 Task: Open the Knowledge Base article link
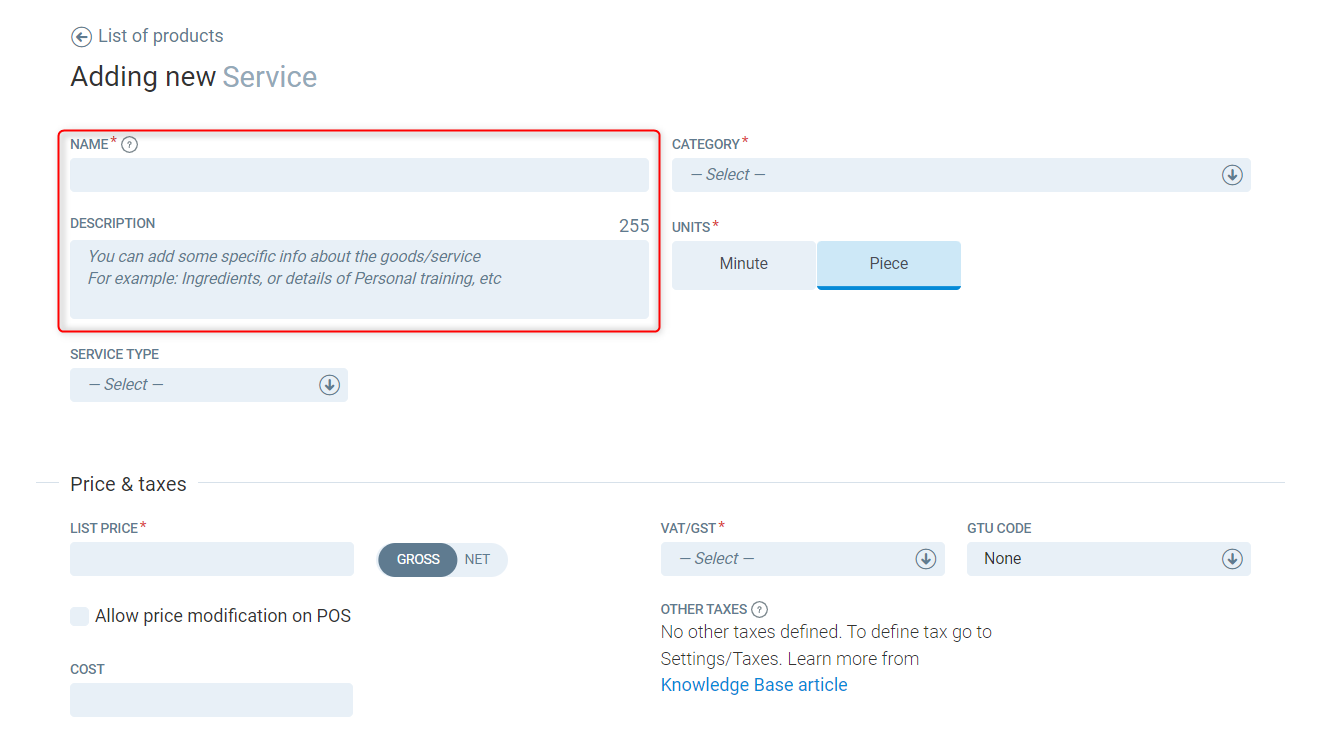pos(754,685)
